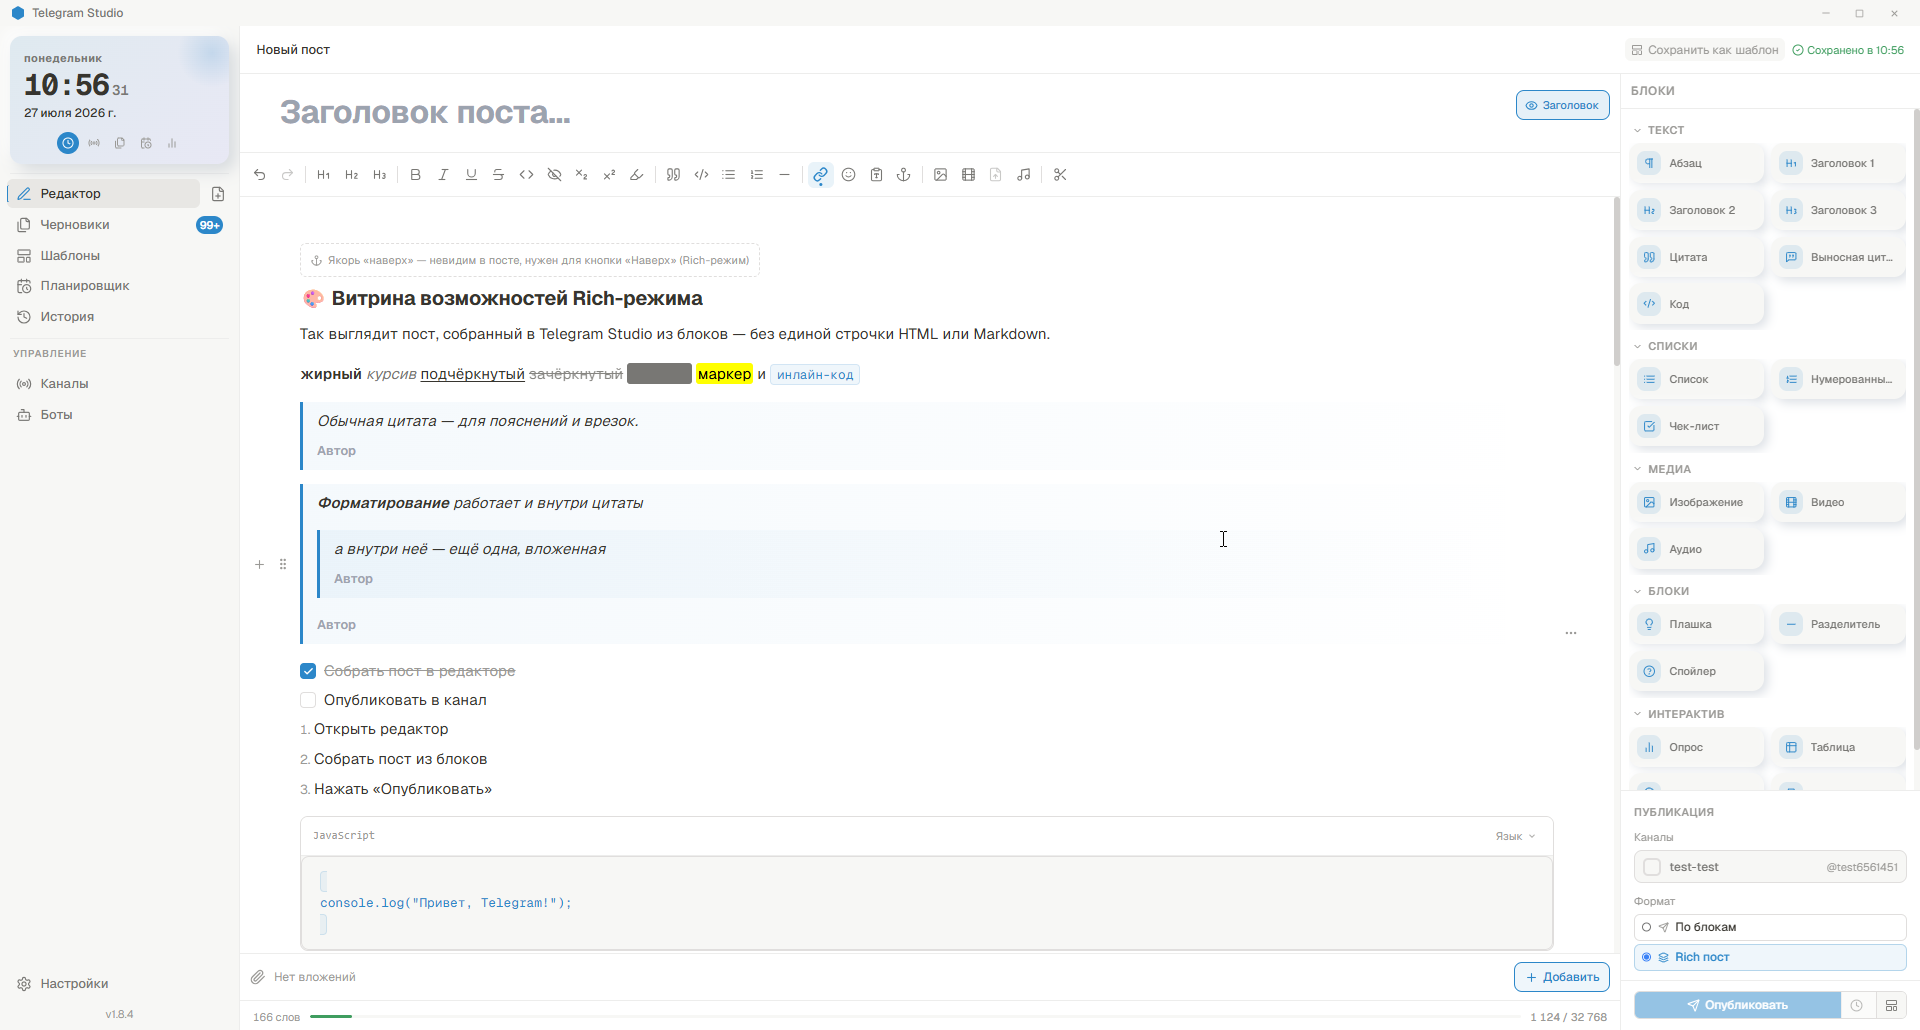
Task: Open the emoji picker
Action: 849,175
